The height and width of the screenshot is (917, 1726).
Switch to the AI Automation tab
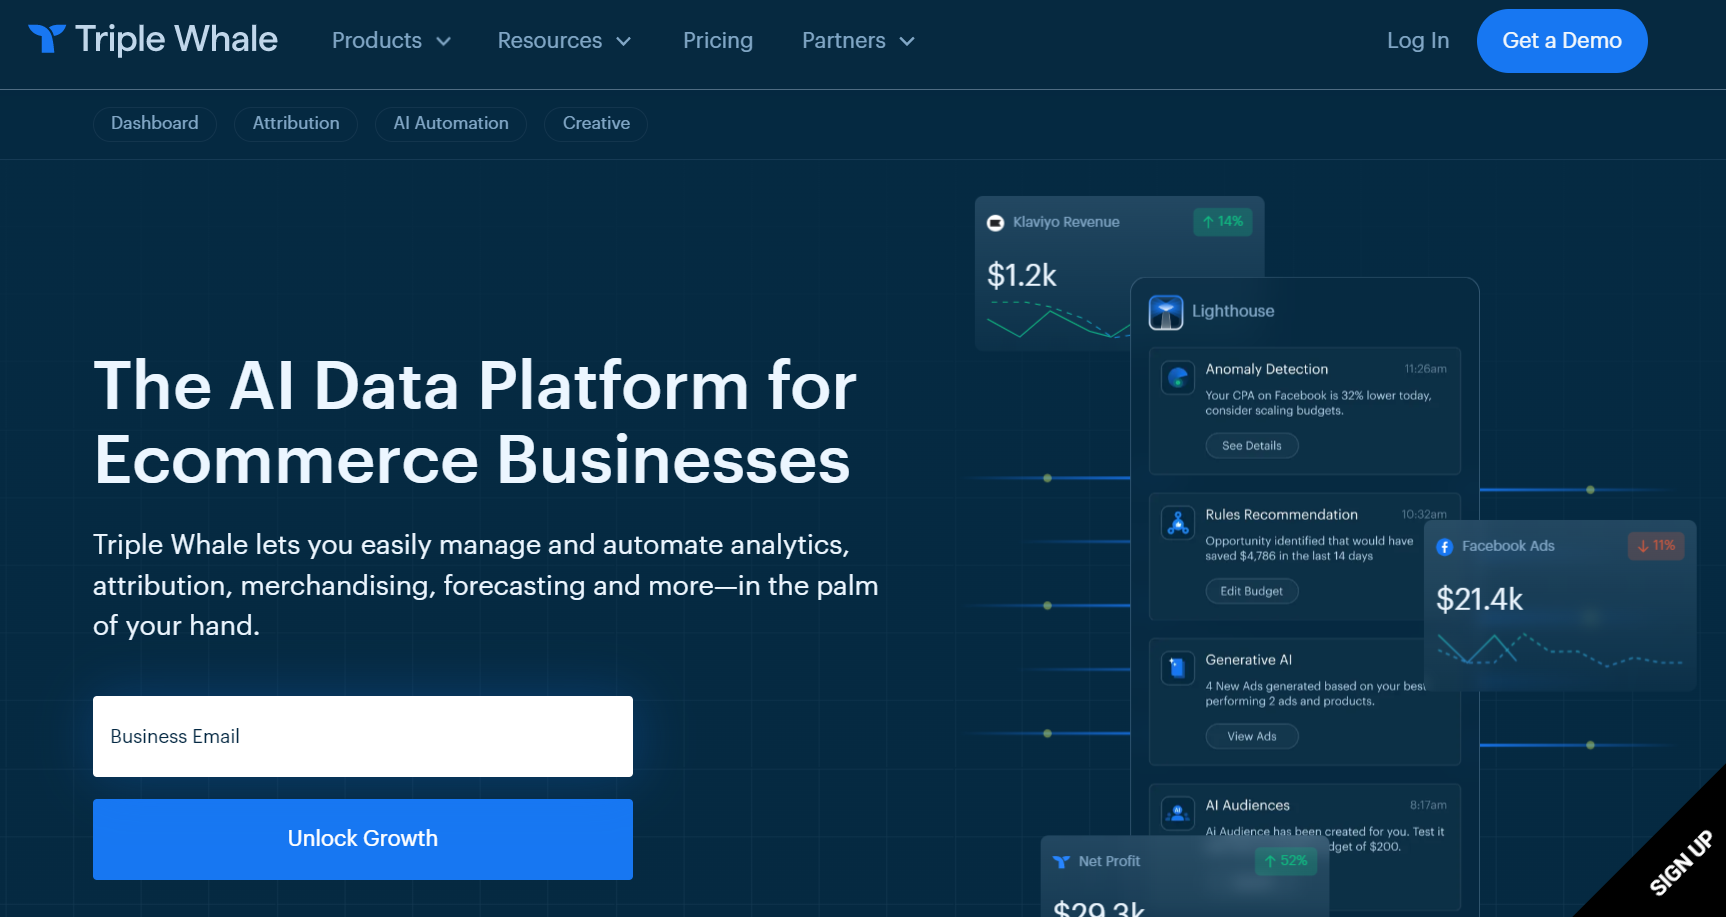click(451, 124)
